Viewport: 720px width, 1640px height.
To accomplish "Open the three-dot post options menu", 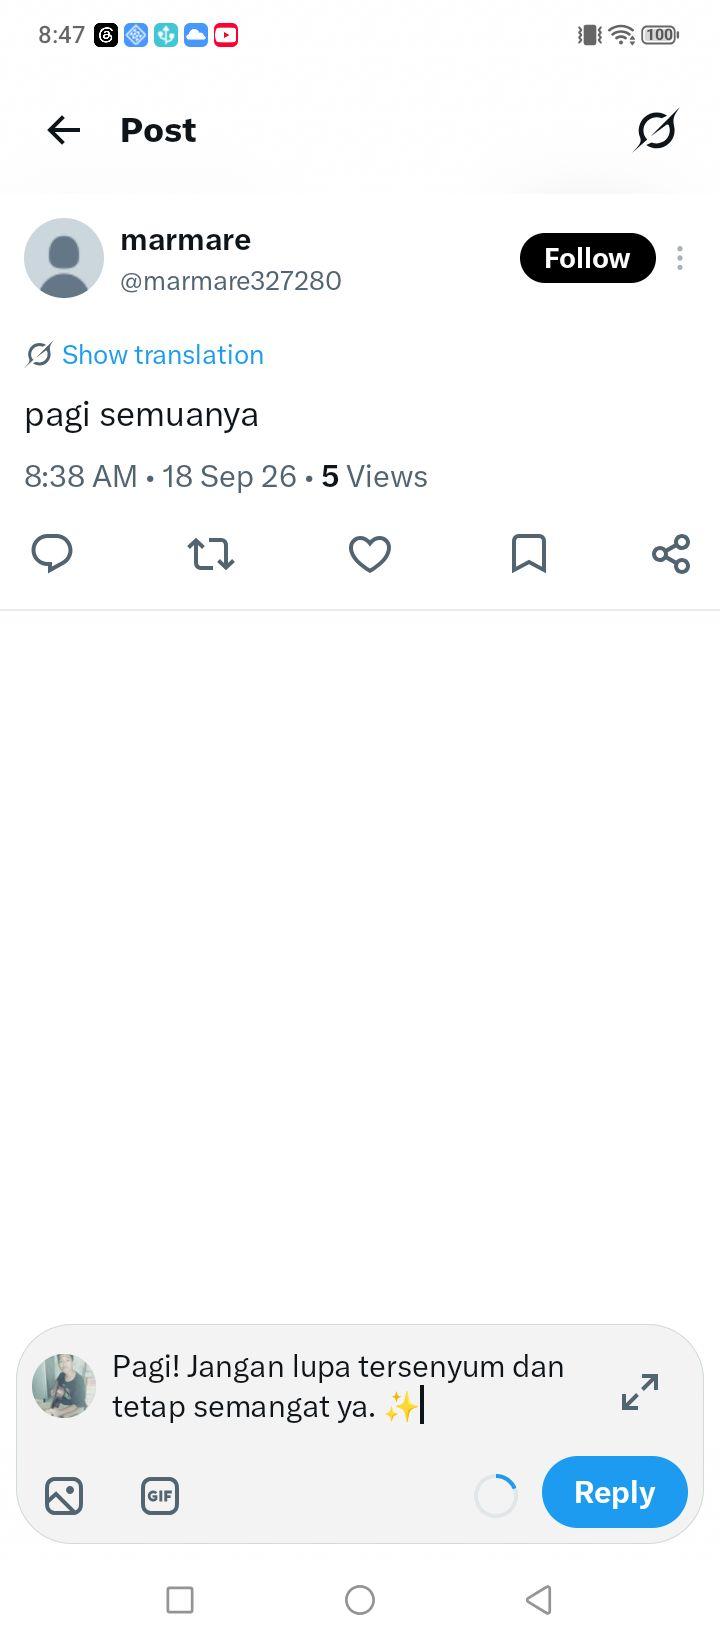I will tap(680, 258).
